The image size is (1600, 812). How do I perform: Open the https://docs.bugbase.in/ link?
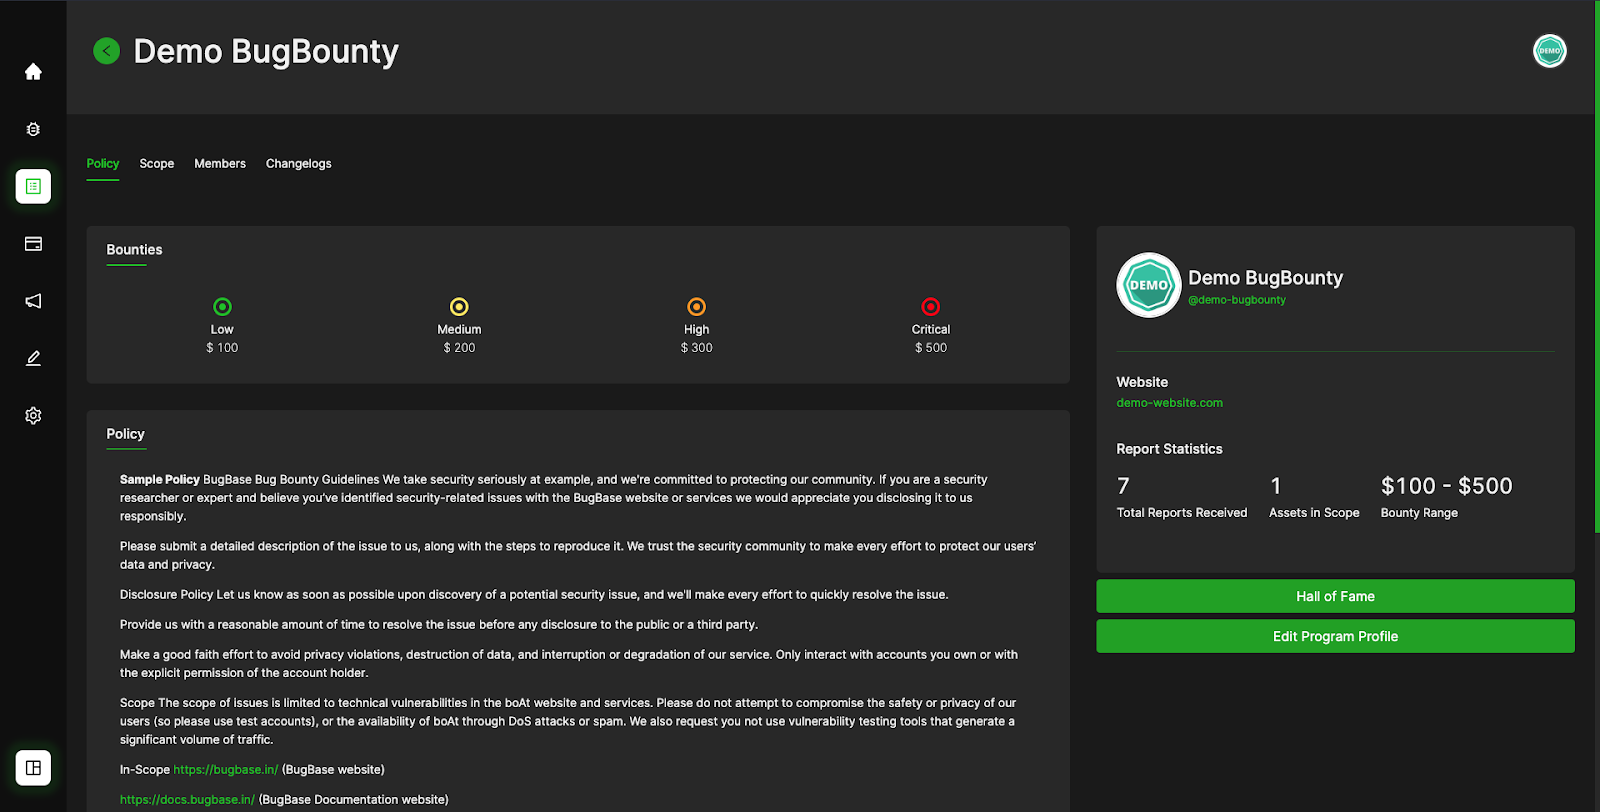(x=187, y=800)
